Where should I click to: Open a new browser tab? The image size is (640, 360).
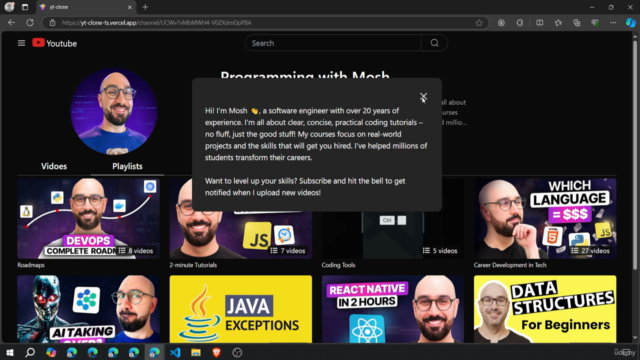coord(145,7)
